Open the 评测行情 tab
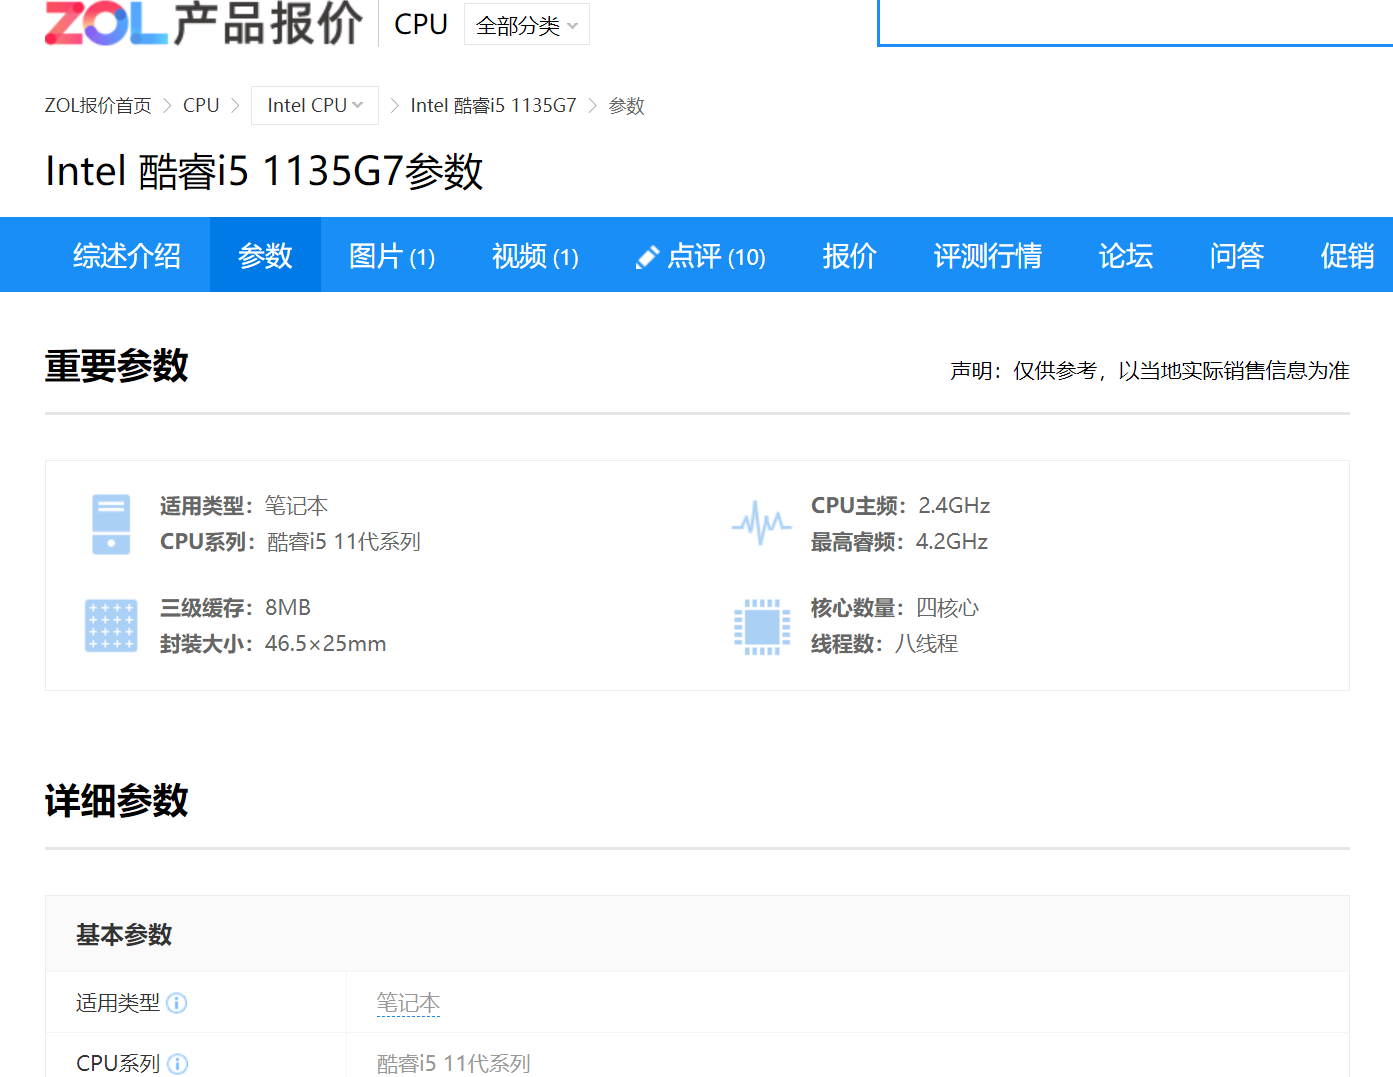The image size is (1393, 1077). point(988,256)
